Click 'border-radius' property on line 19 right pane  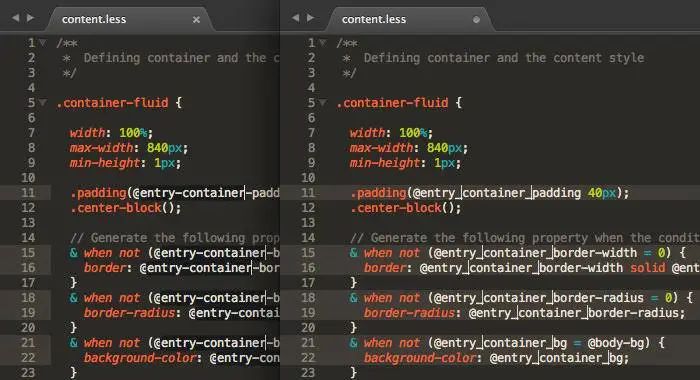[409, 313]
